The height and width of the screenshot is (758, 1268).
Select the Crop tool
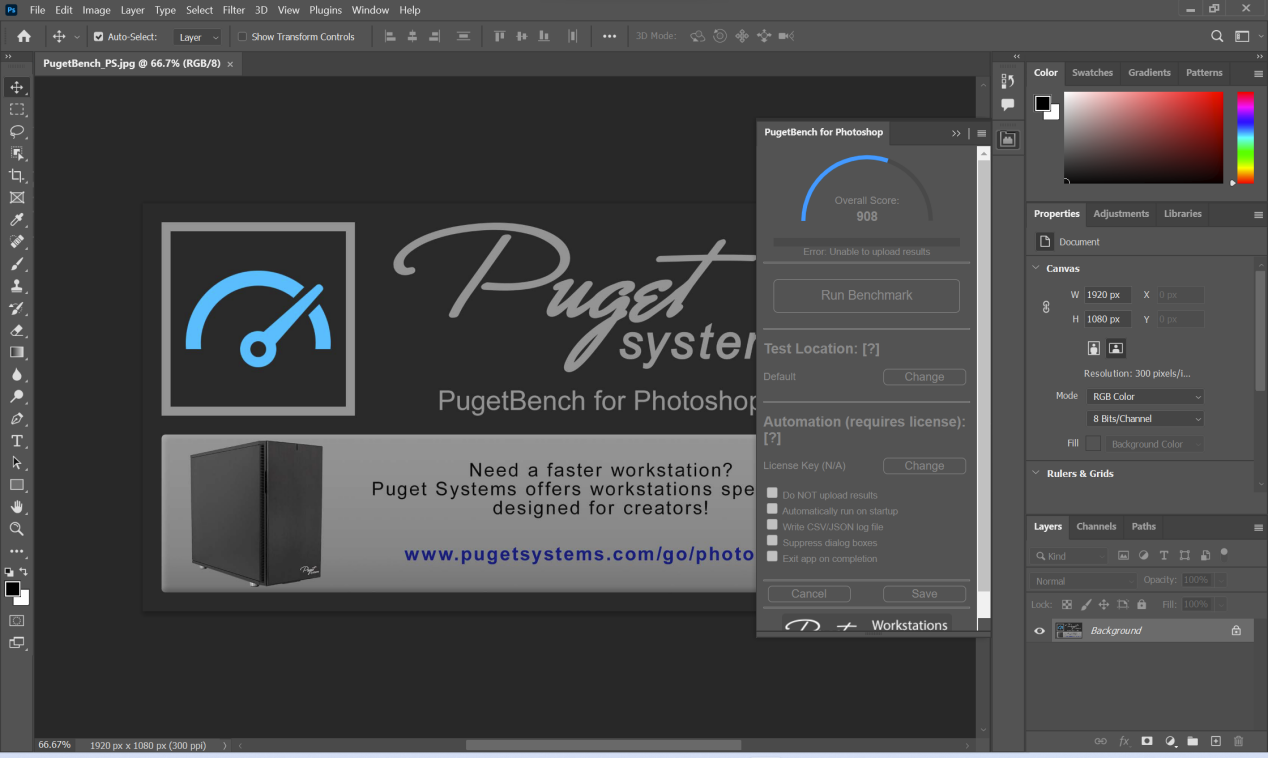[17, 176]
